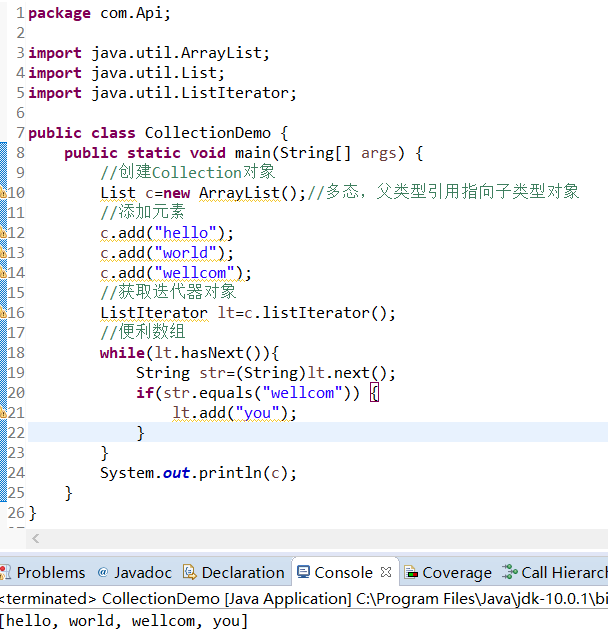Click the 'while' keyword on line 18
The width and height of the screenshot is (608, 635).
coord(122,353)
